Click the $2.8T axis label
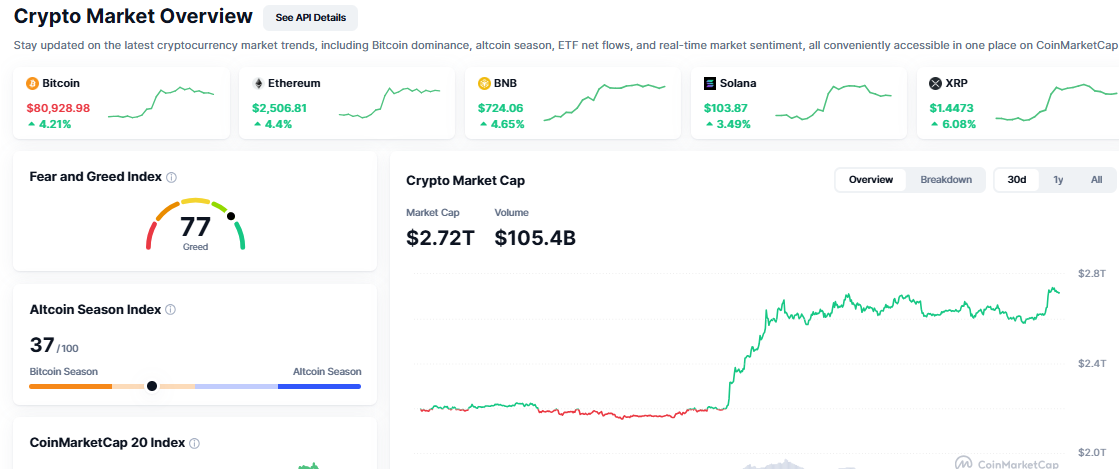Image resolution: width=1119 pixels, height=469 pixels. pyautogui.click(x=1092, y=273)
